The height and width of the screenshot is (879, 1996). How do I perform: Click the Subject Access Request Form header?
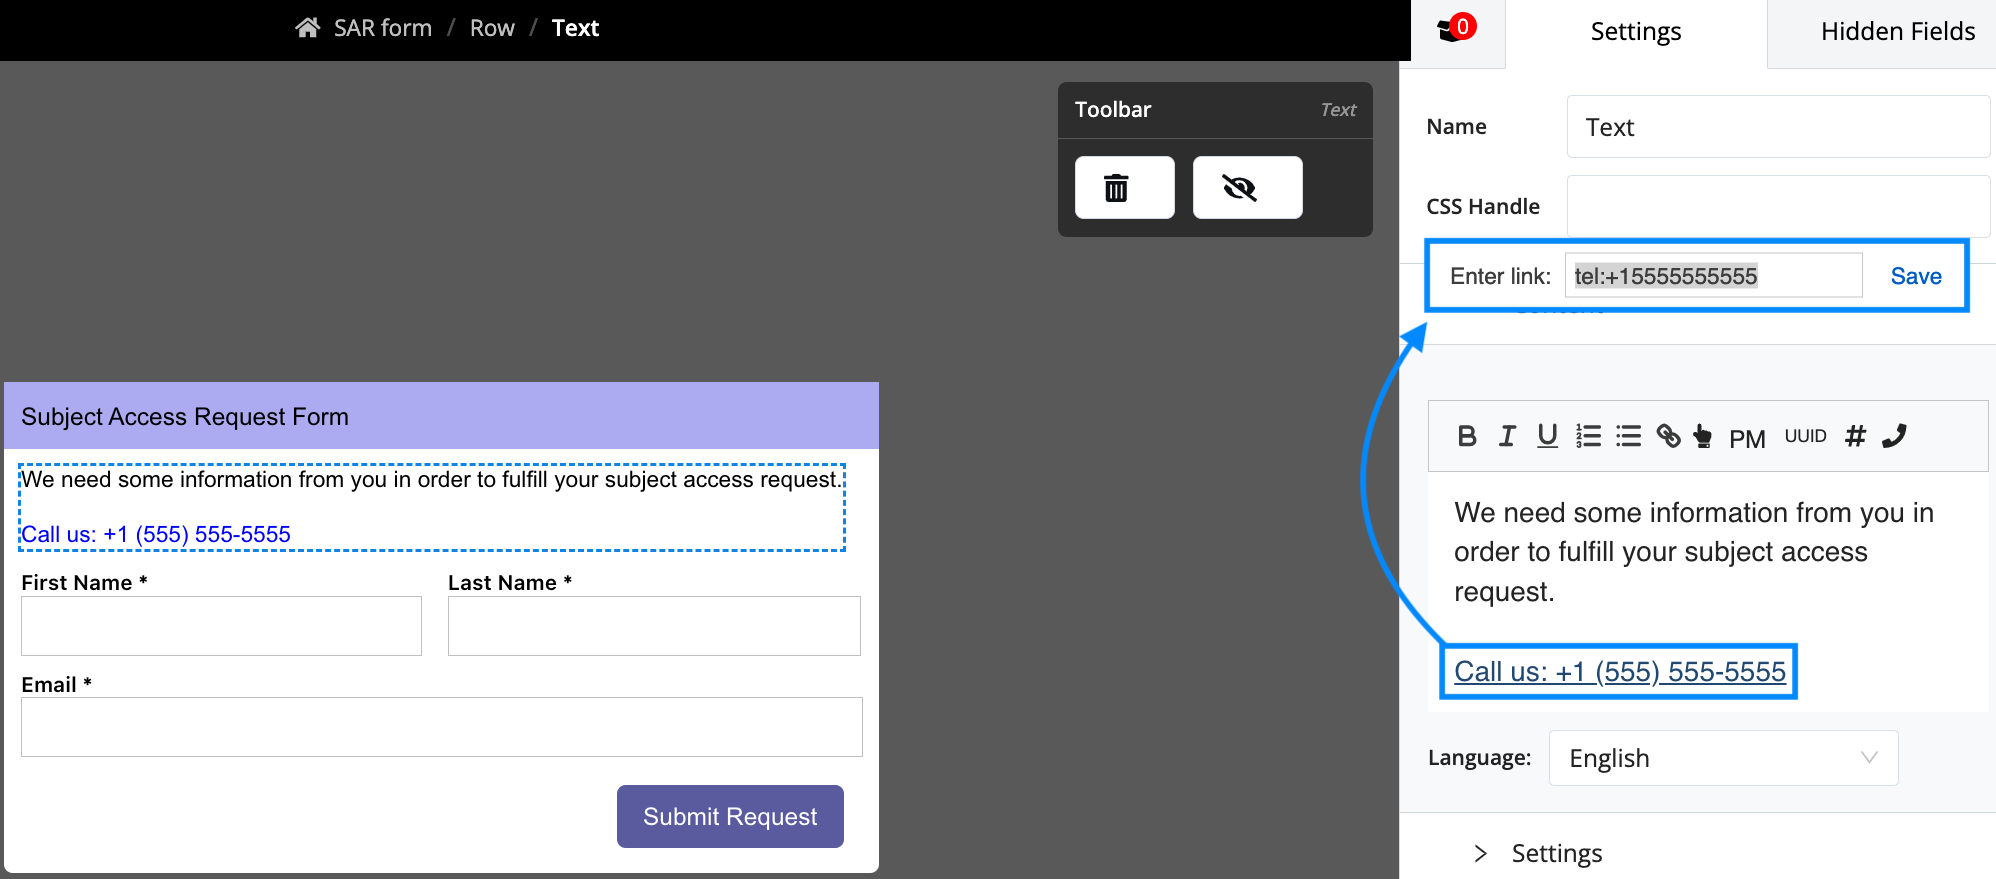click(441, 416)
